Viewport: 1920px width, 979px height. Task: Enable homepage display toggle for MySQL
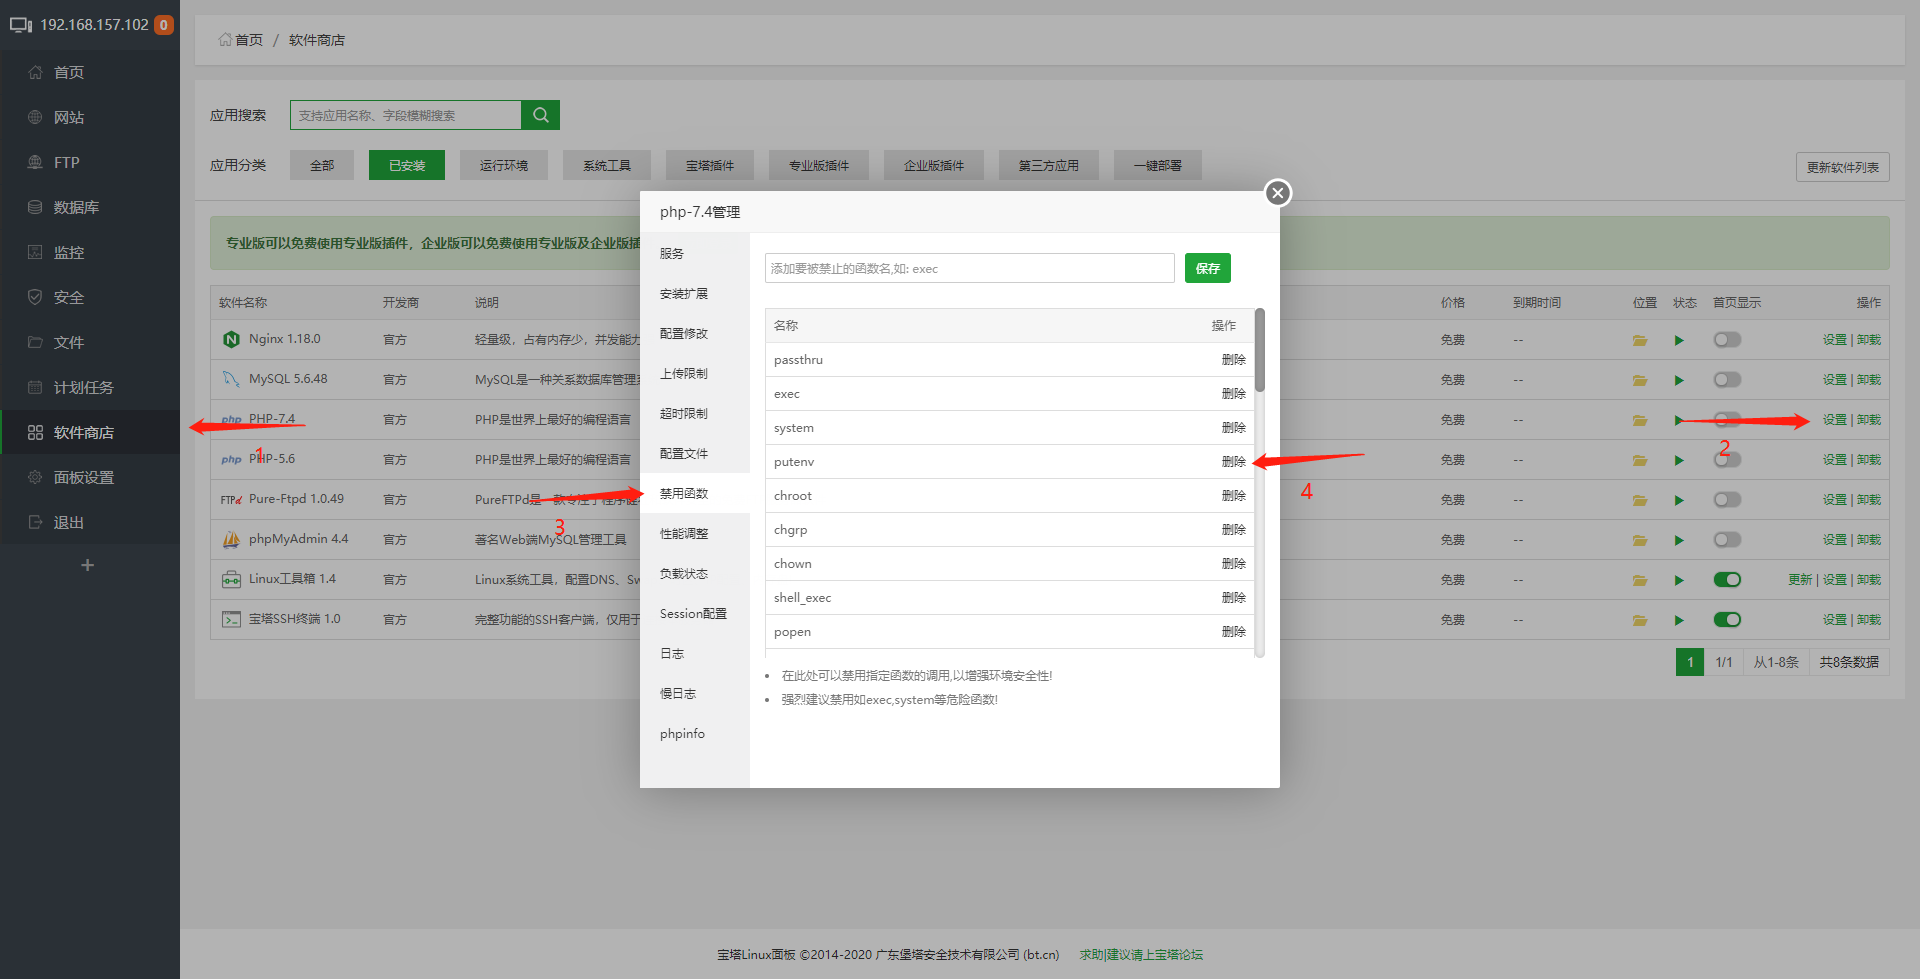tap(1727, 380)
